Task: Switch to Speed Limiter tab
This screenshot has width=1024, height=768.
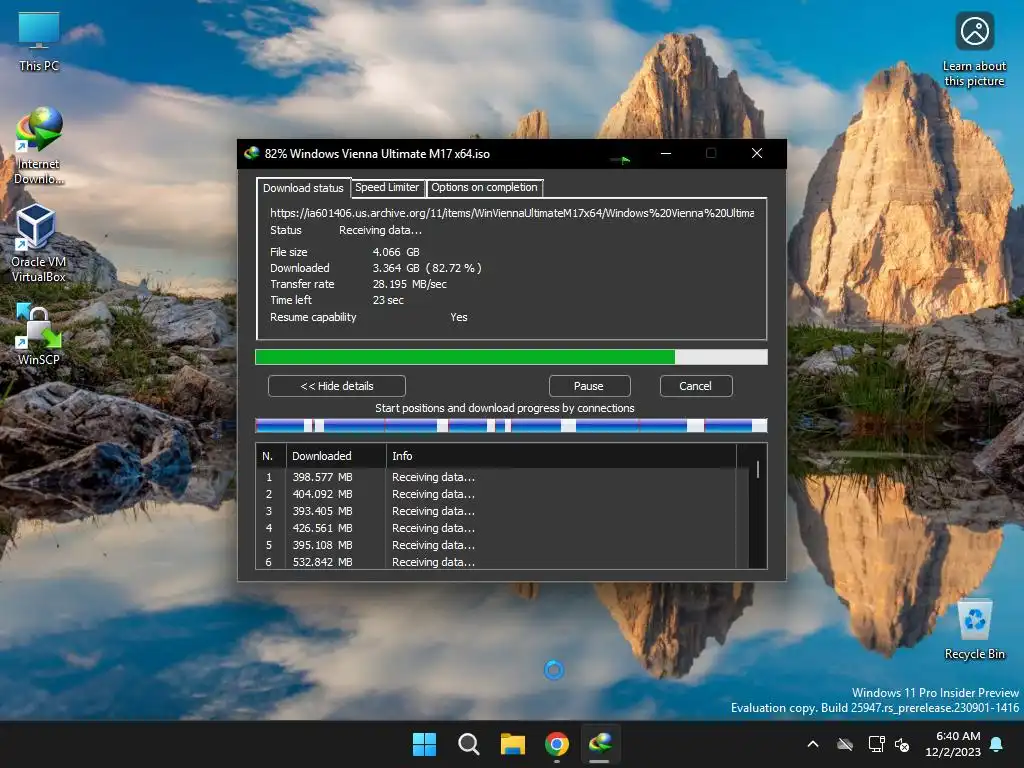Action: pos(387,187)
